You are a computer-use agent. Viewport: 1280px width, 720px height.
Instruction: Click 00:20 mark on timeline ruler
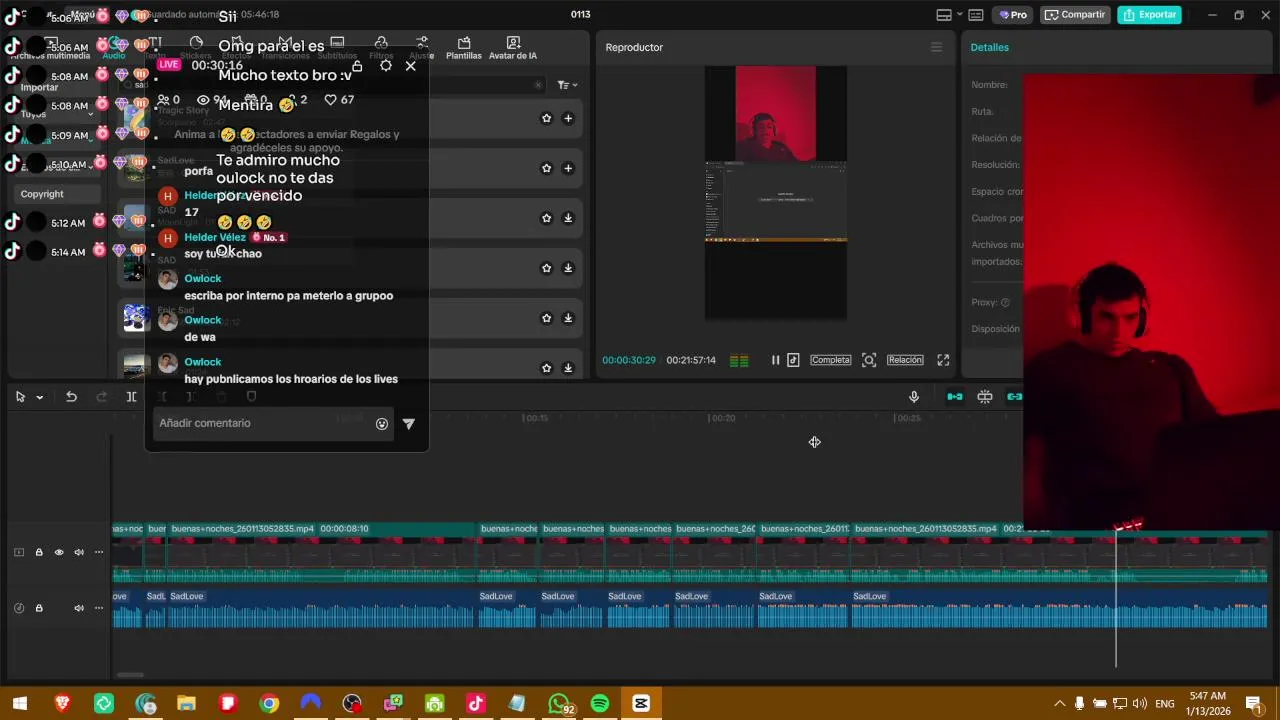pos(722,418)
